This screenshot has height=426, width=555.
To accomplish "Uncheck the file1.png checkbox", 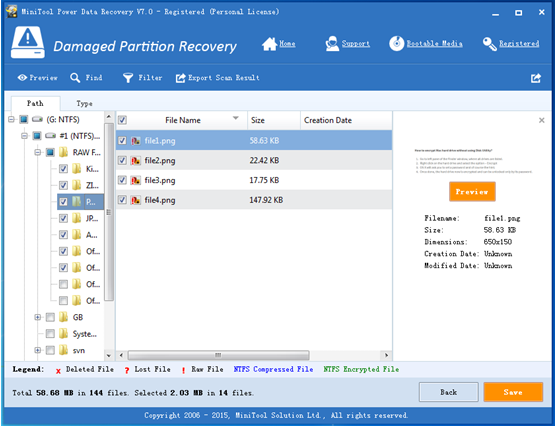I will pos(122,141).
